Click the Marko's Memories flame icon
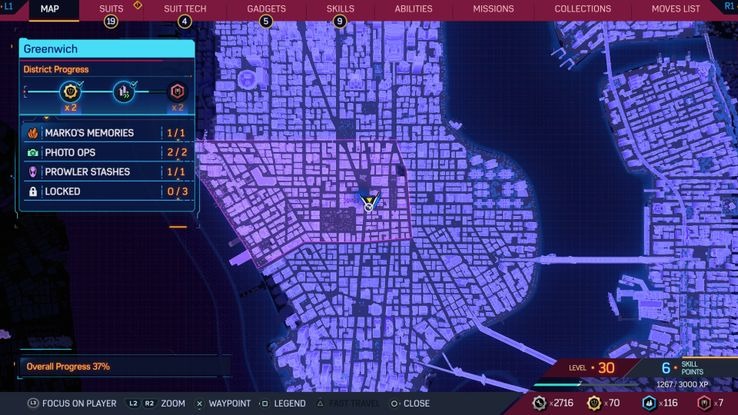The width and height of the screenshot is (738, 415). [x=33, y=133]
